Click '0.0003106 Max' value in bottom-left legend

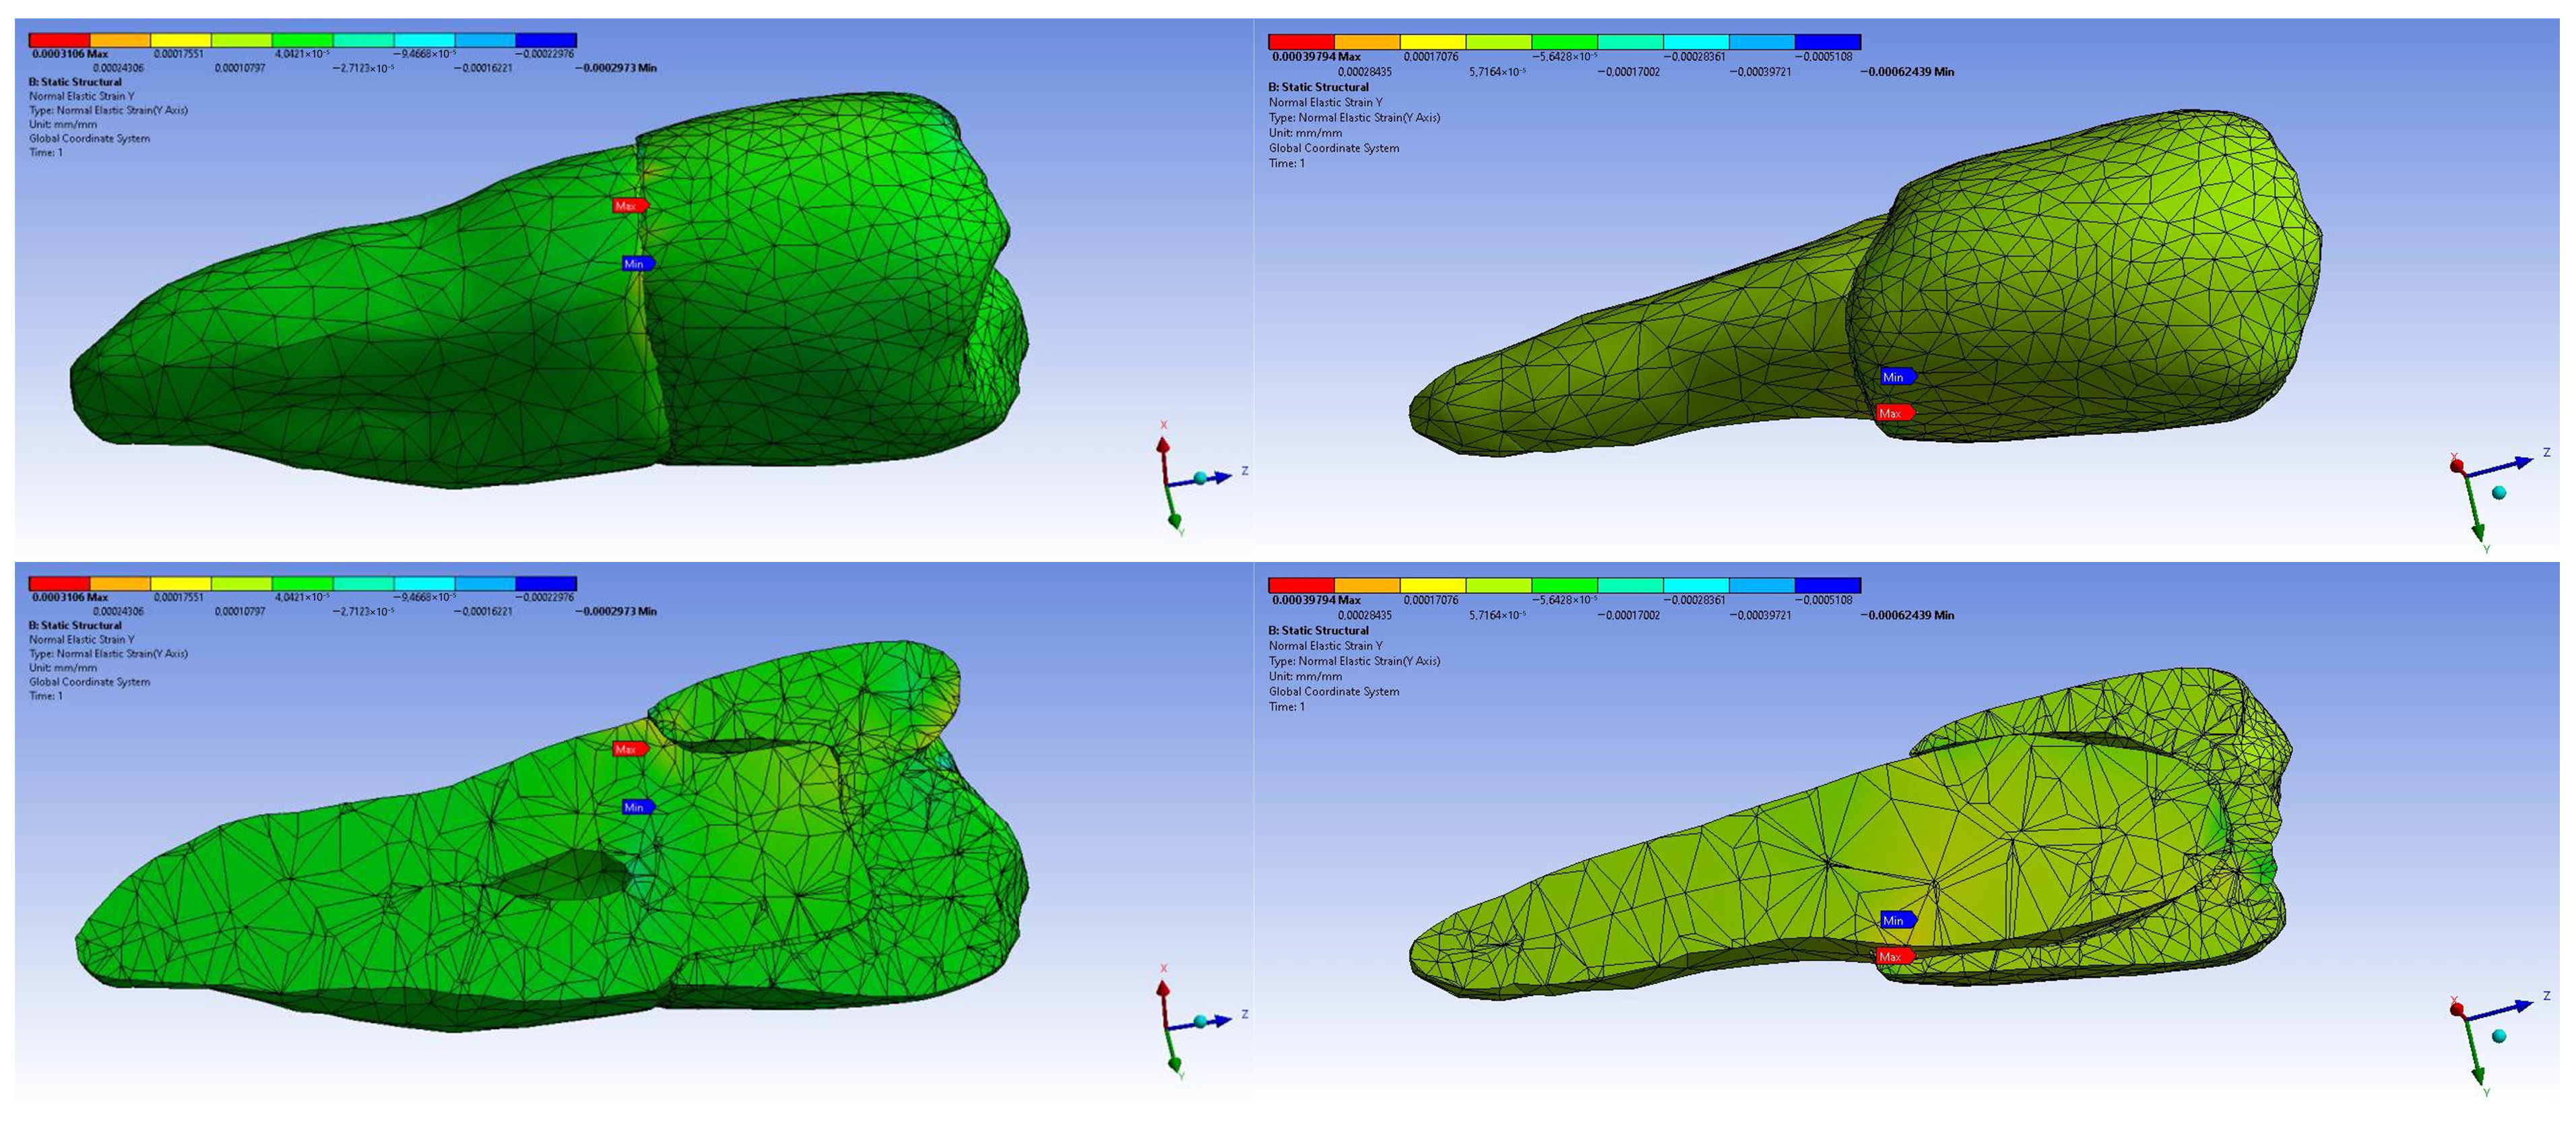click(70, 597)
